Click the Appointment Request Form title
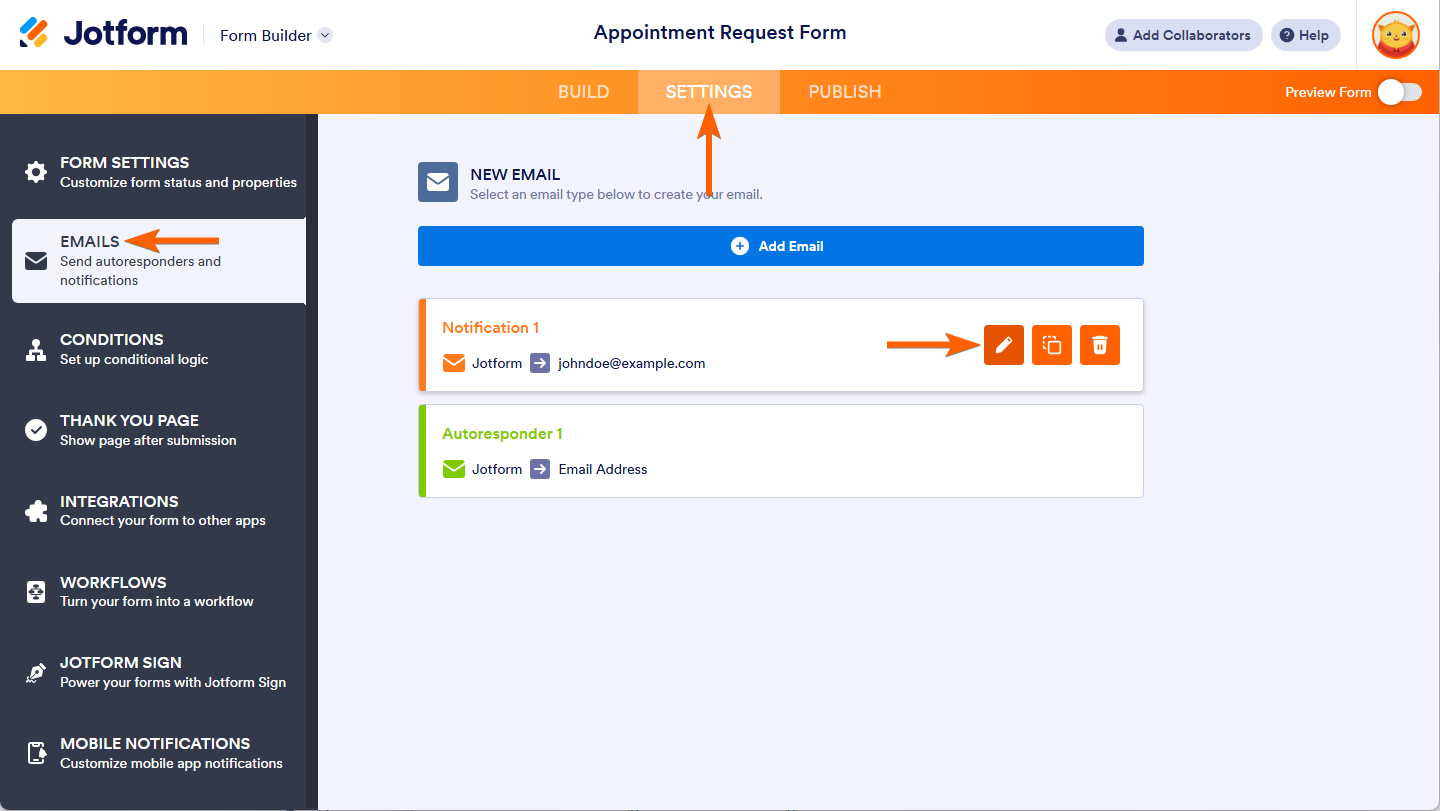The width and height of the screenshot is (1440, 811). coord(720,33)
